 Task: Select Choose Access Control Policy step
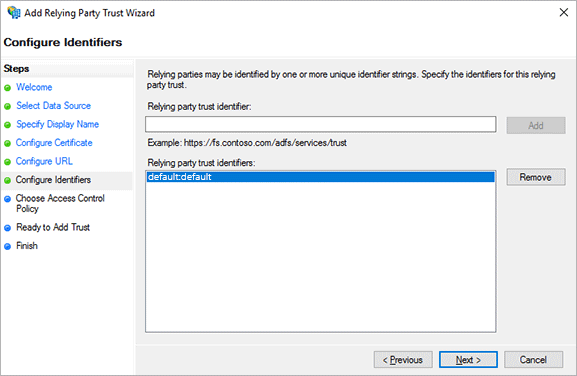[x=60, y=203]
